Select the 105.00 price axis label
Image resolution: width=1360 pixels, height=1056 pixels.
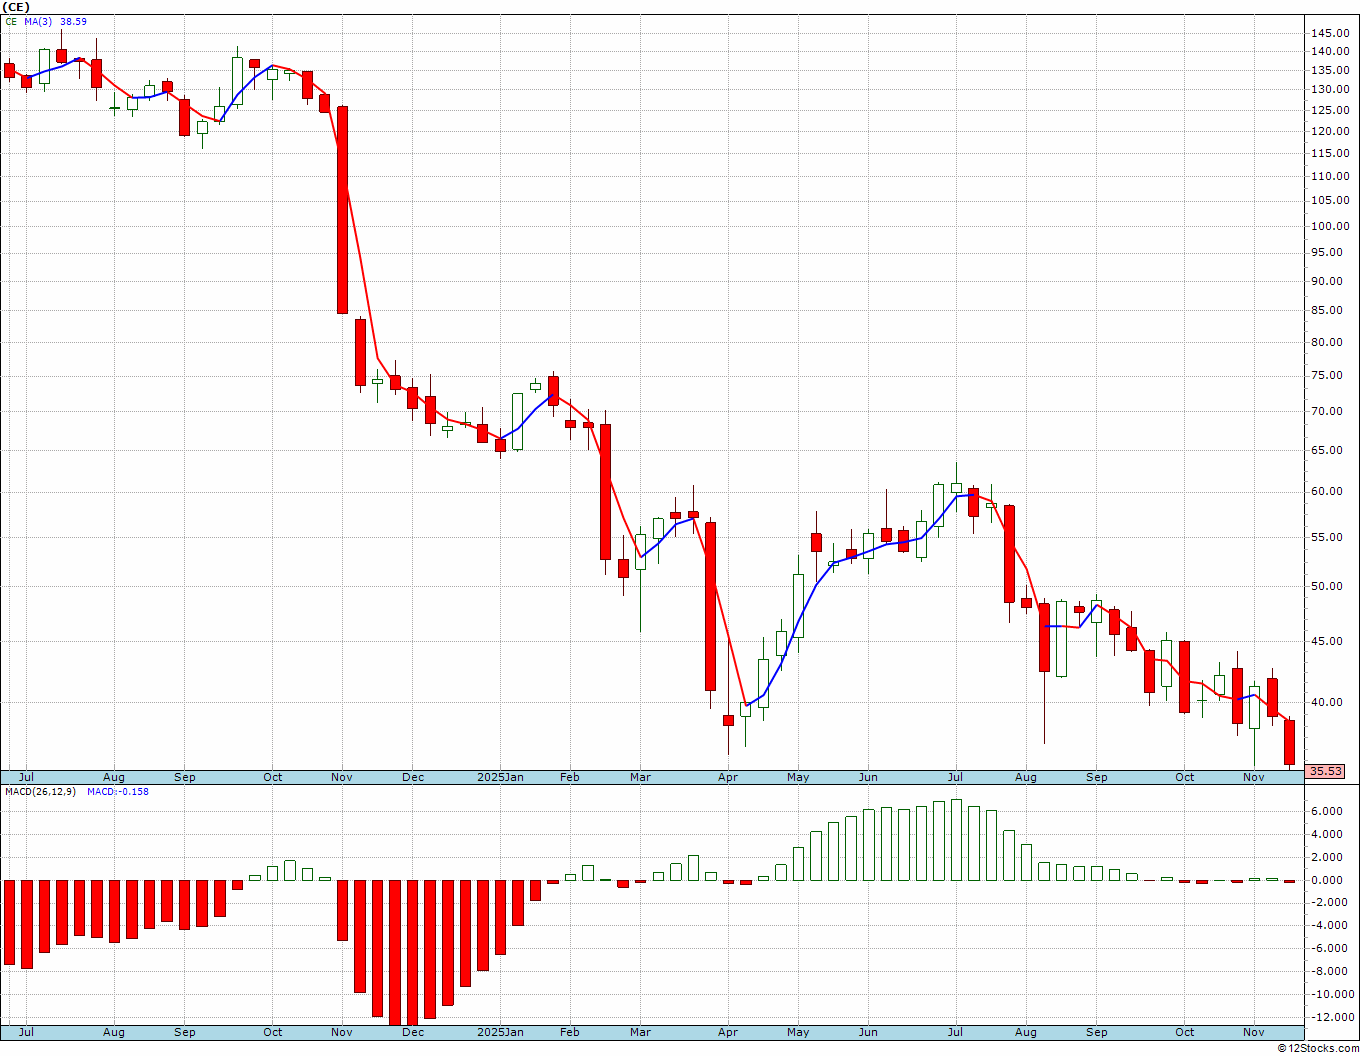[1330, 200]
